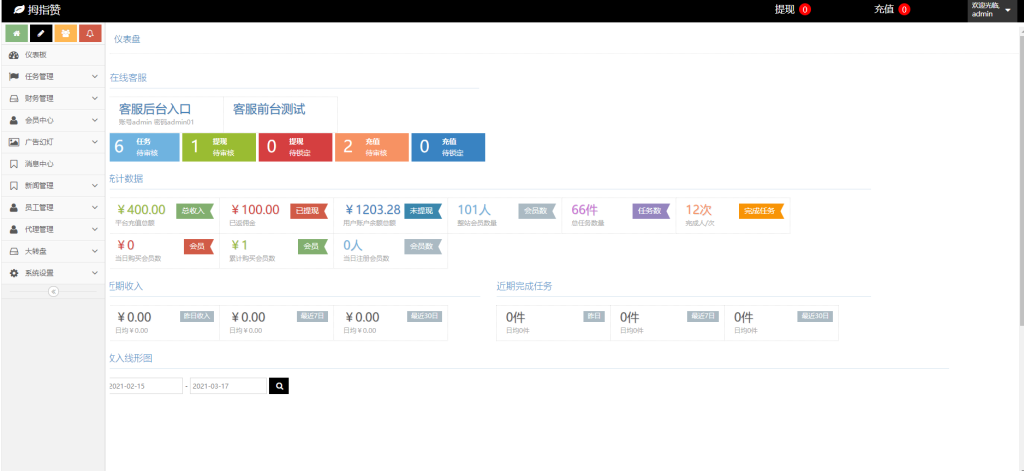
Task: Click the green 总收入 ribbon label
Action: point(194,211)
